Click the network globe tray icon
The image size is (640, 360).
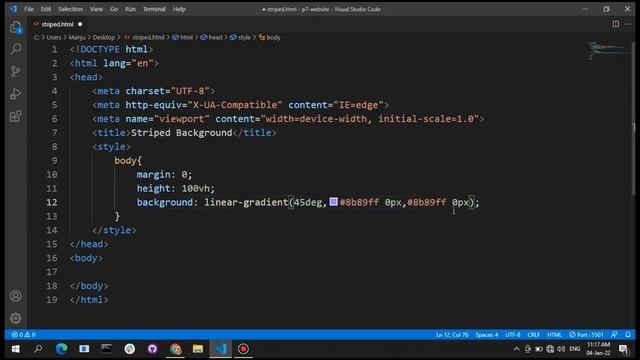coord(550,349)
